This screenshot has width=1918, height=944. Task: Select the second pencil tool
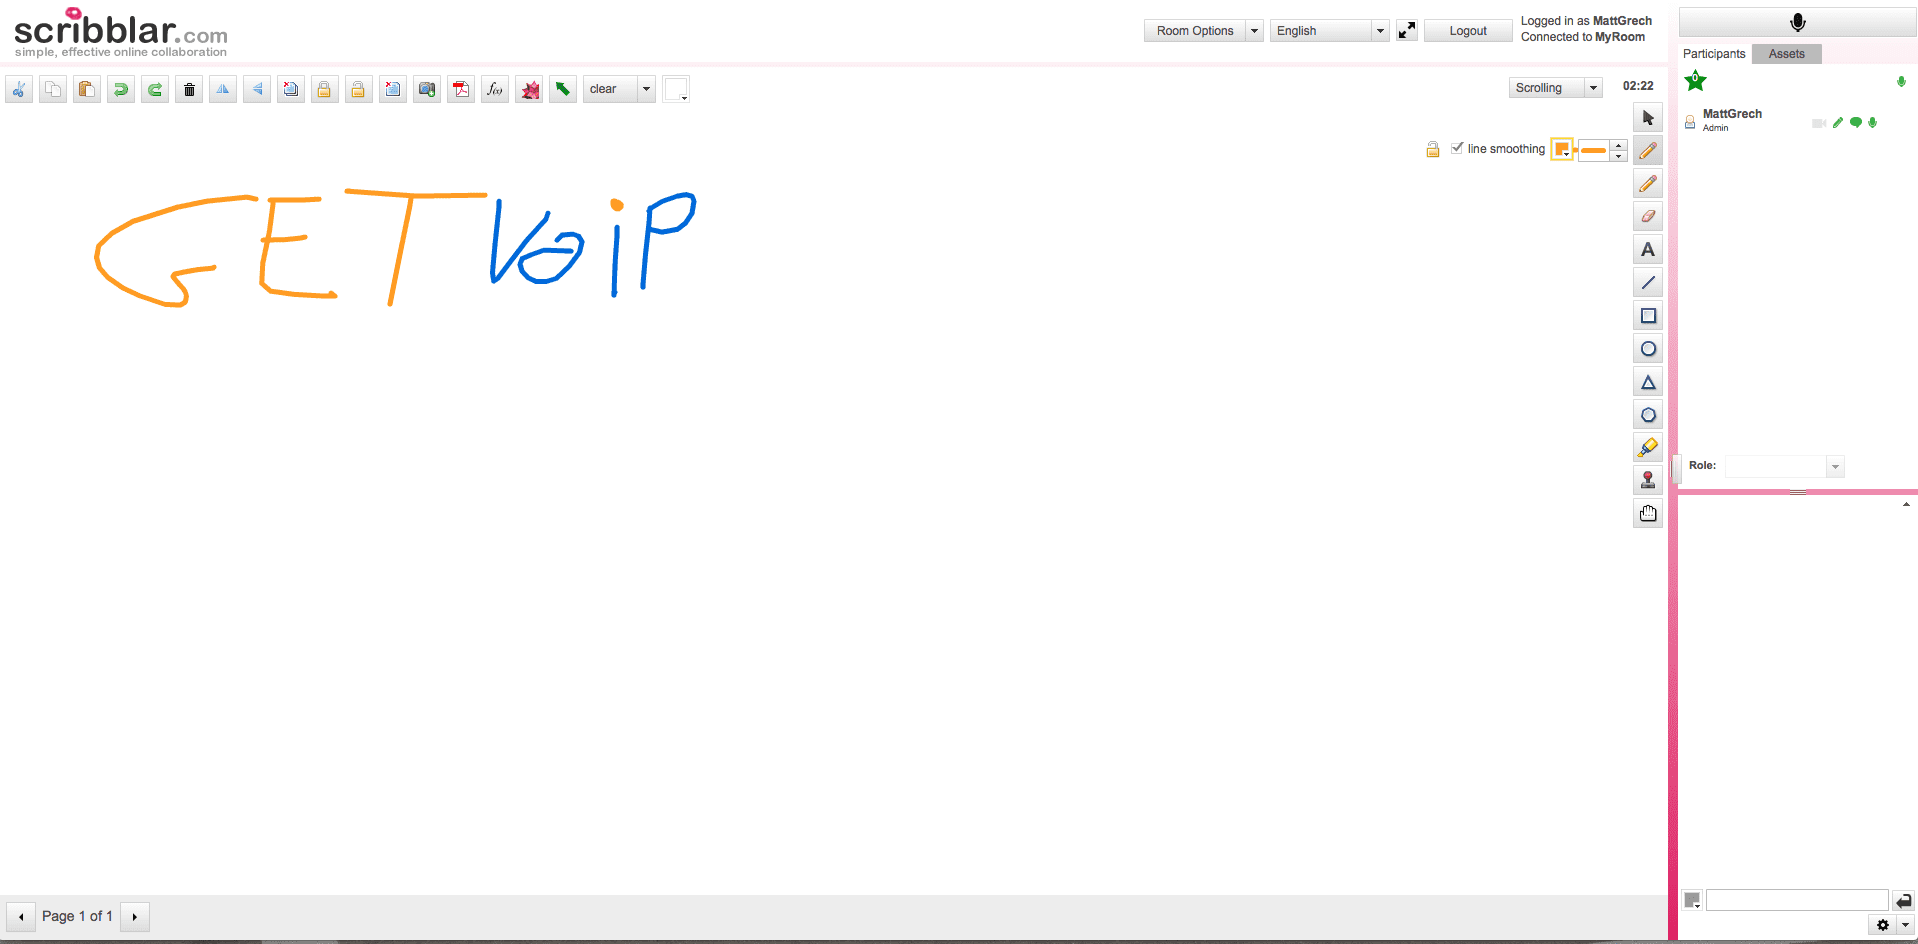tap(1648, 184)
